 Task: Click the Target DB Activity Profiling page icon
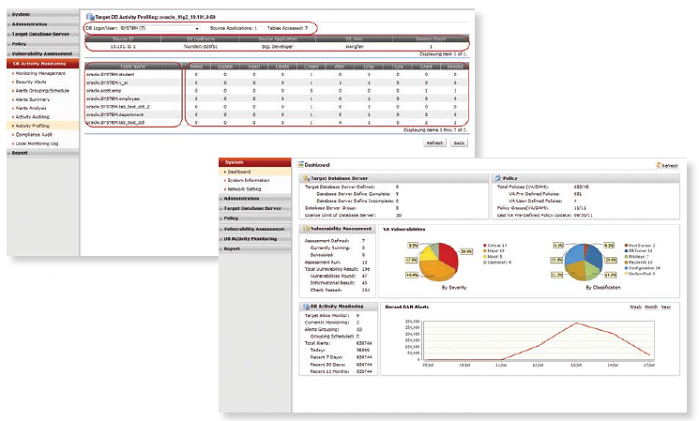point(90,17)
